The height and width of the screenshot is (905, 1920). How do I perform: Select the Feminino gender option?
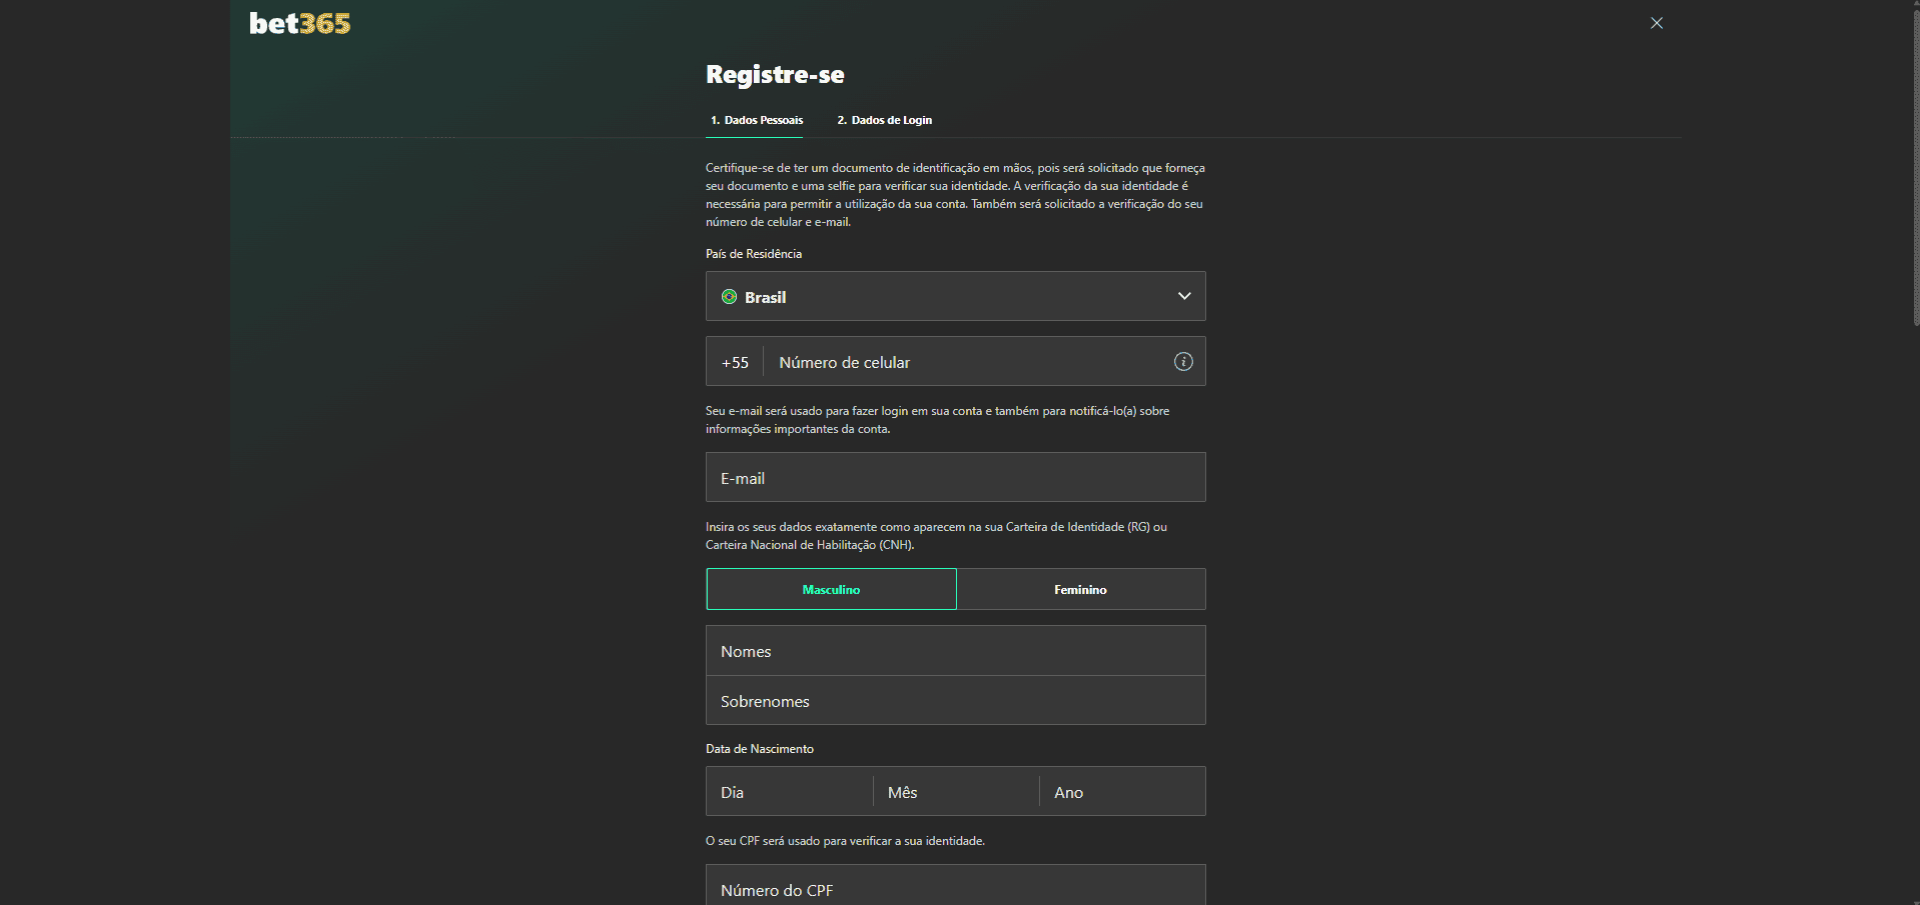coord(1081,589)
